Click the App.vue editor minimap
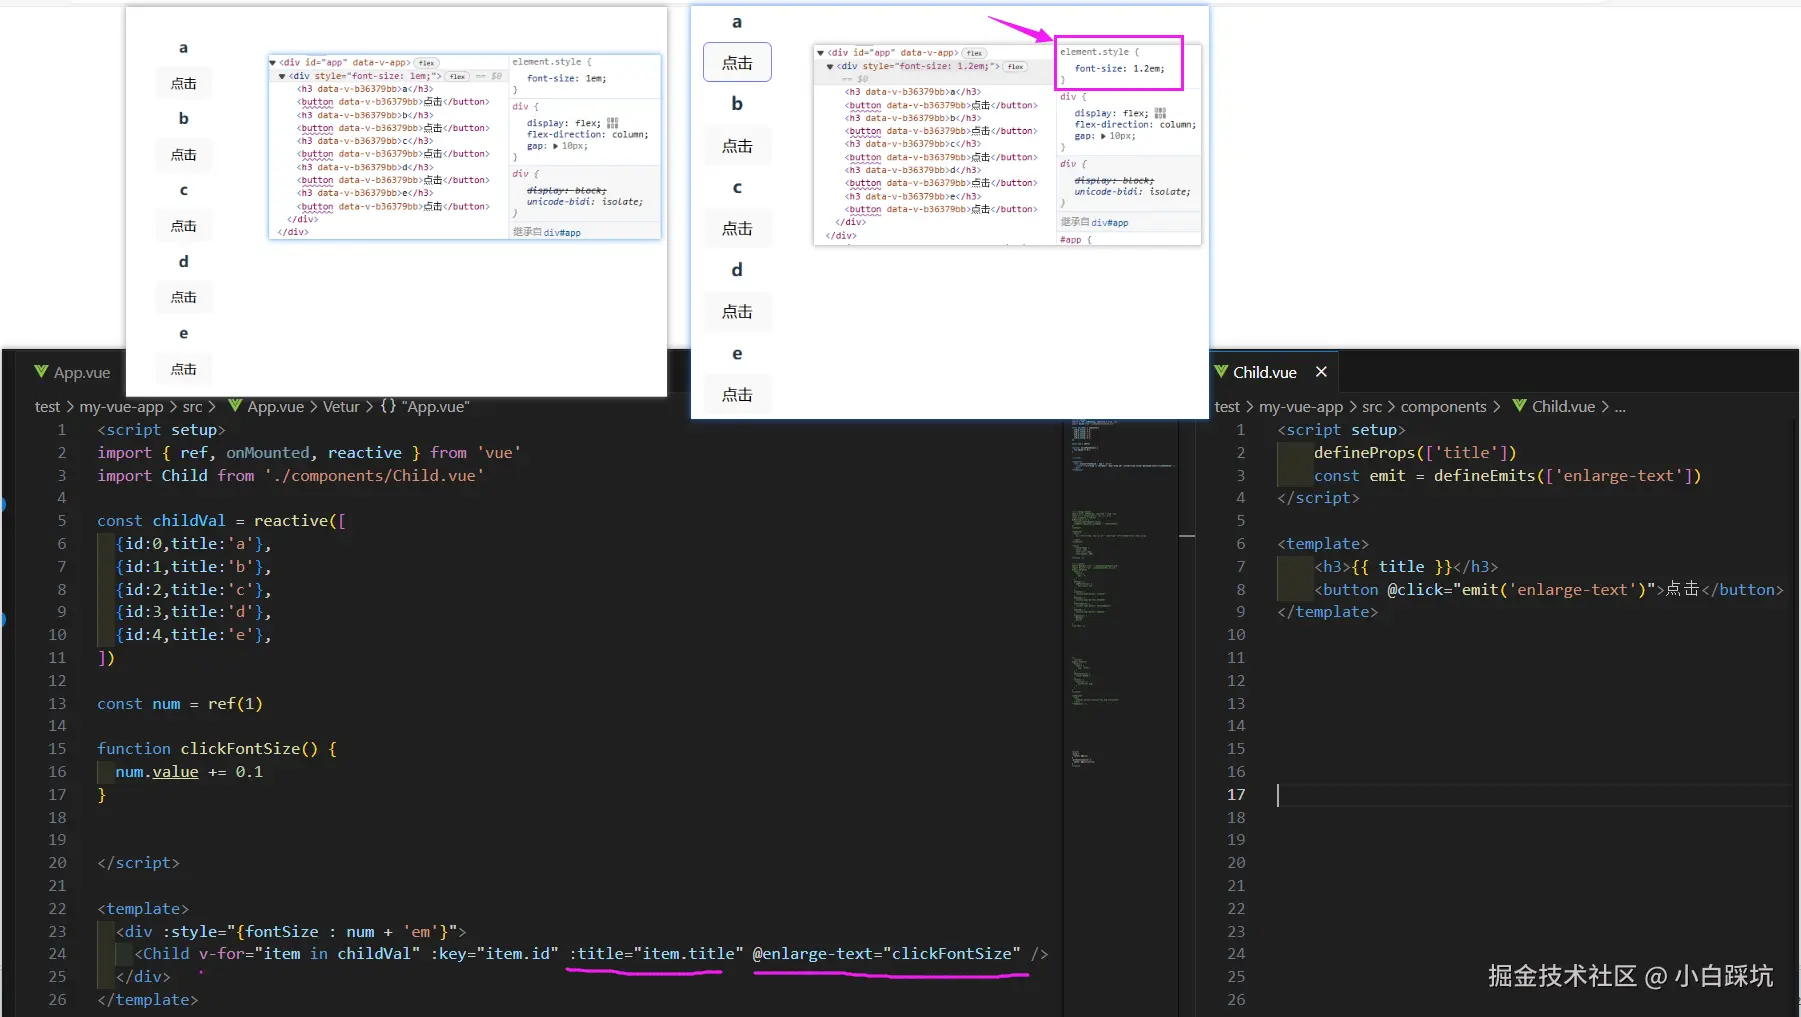Viewport: 1801px width, 1017px height. [x=1123, y=595]
